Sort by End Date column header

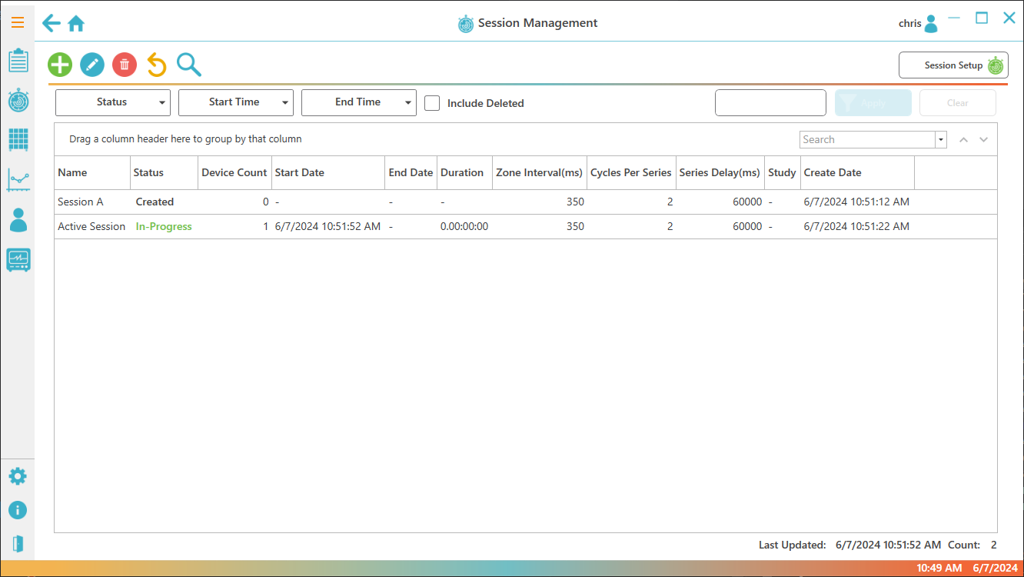click(x=411, y=172)
